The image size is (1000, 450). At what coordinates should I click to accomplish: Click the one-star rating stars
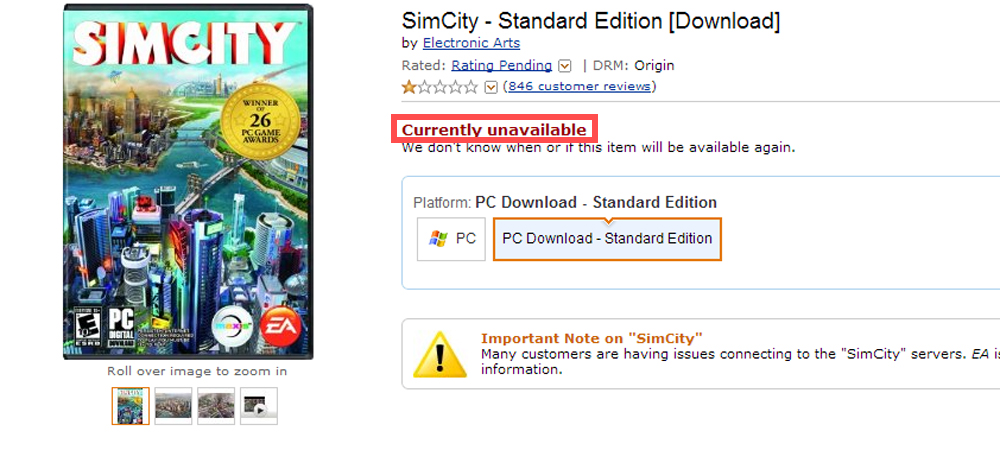tap(440, 87)
